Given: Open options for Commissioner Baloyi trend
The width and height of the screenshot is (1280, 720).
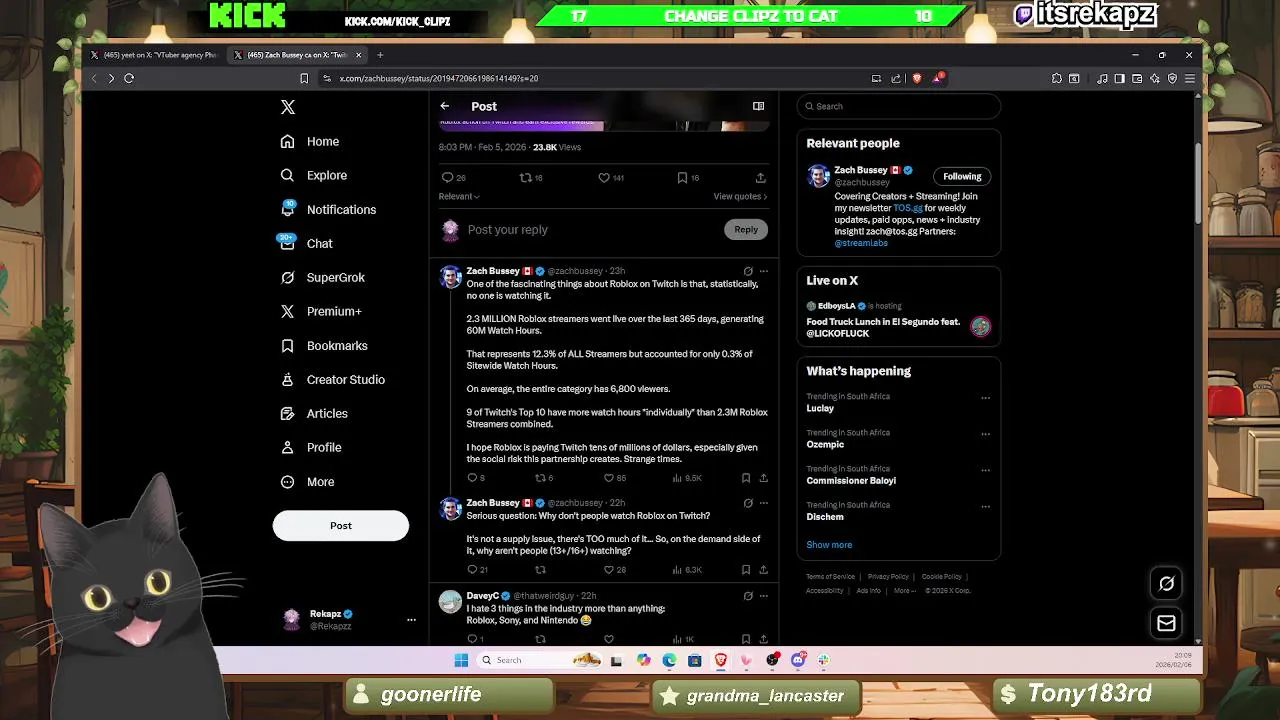Looking at the screenshot, I should 985,470.
